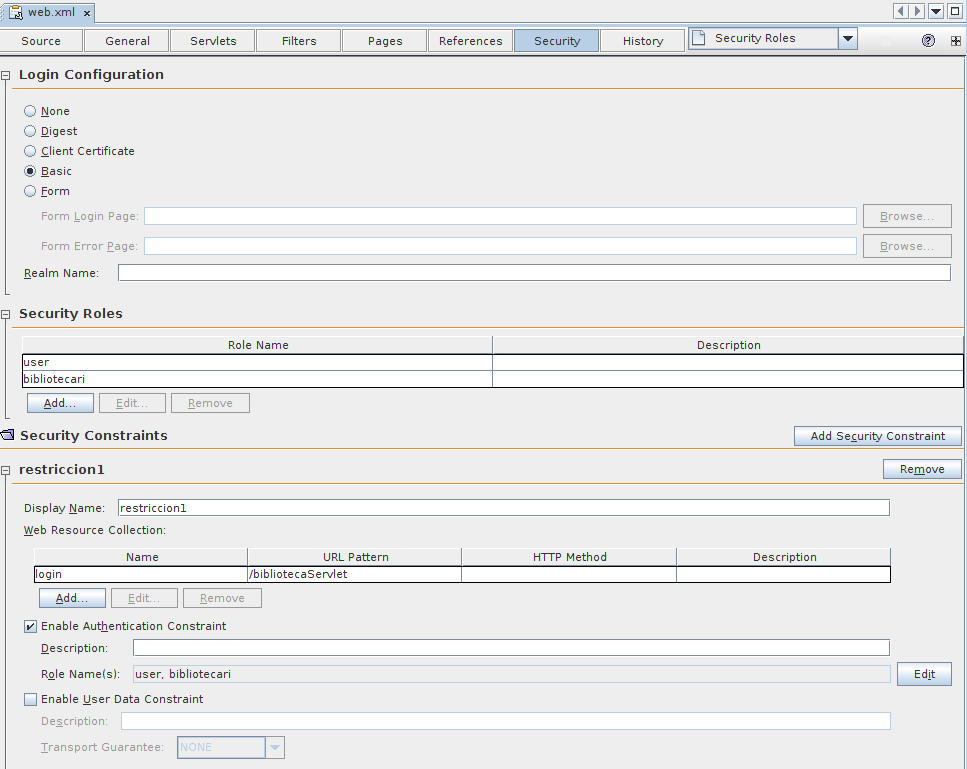This screenshot has height=769, width=967.
Task: Click the Security Constraints folder icon
Action: 7,435
